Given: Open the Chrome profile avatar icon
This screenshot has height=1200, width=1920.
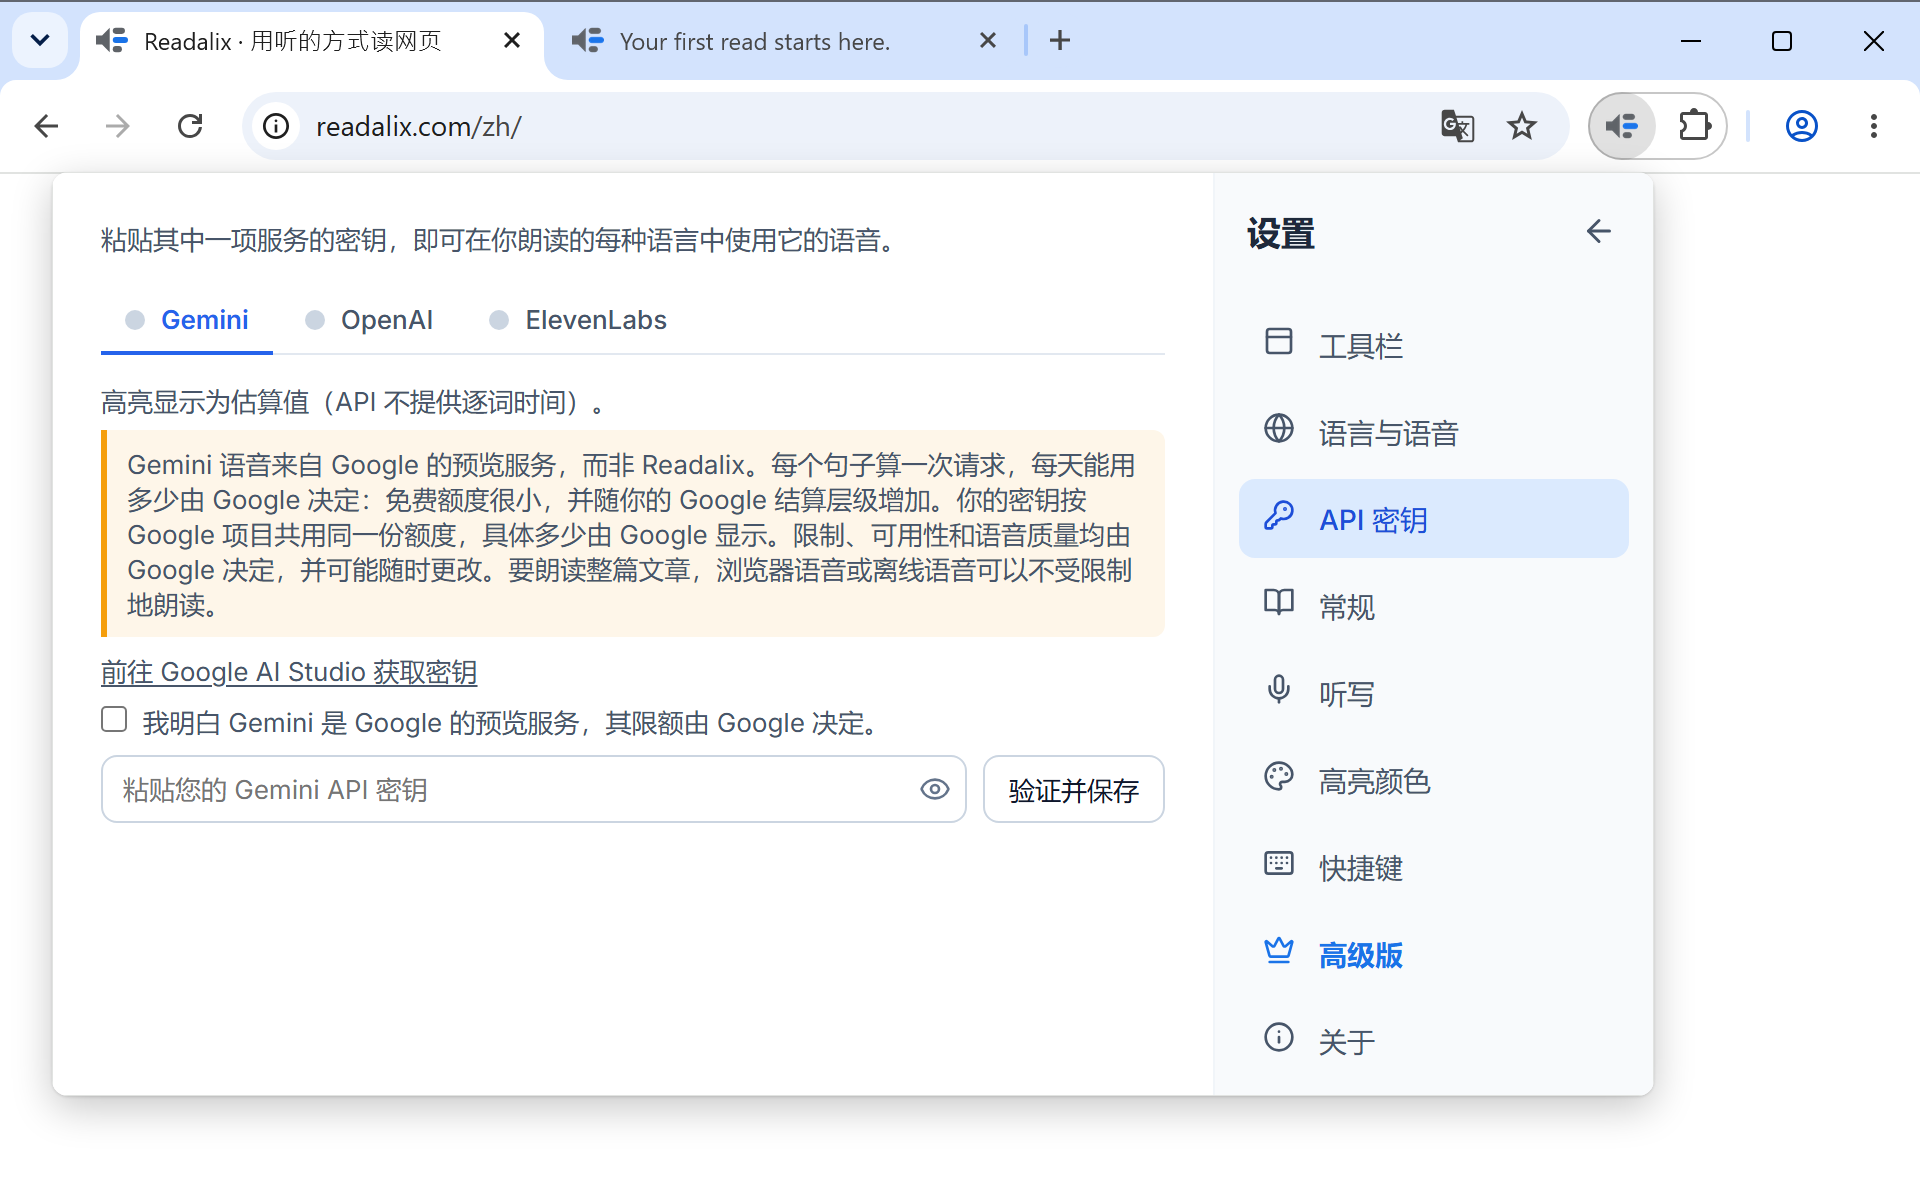Looking at the screenshot, I should [1802, 126].
